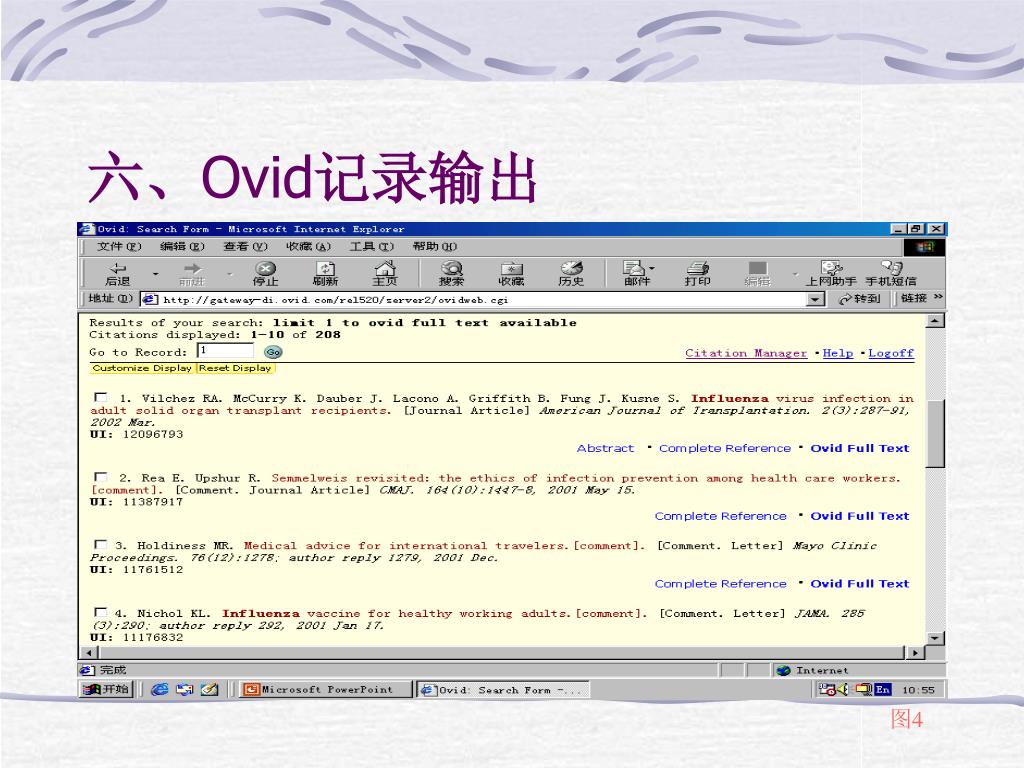Image resolution: width=1024 pixels, height=768 pixels.
Task: Print the page using 打印 icon
Action: [697, 274]
